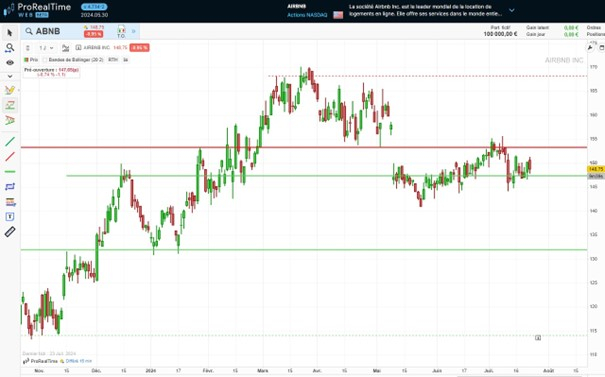Click the Différé 15 min link
Viewport: 605px width, 377px height.
pos(79,361)
